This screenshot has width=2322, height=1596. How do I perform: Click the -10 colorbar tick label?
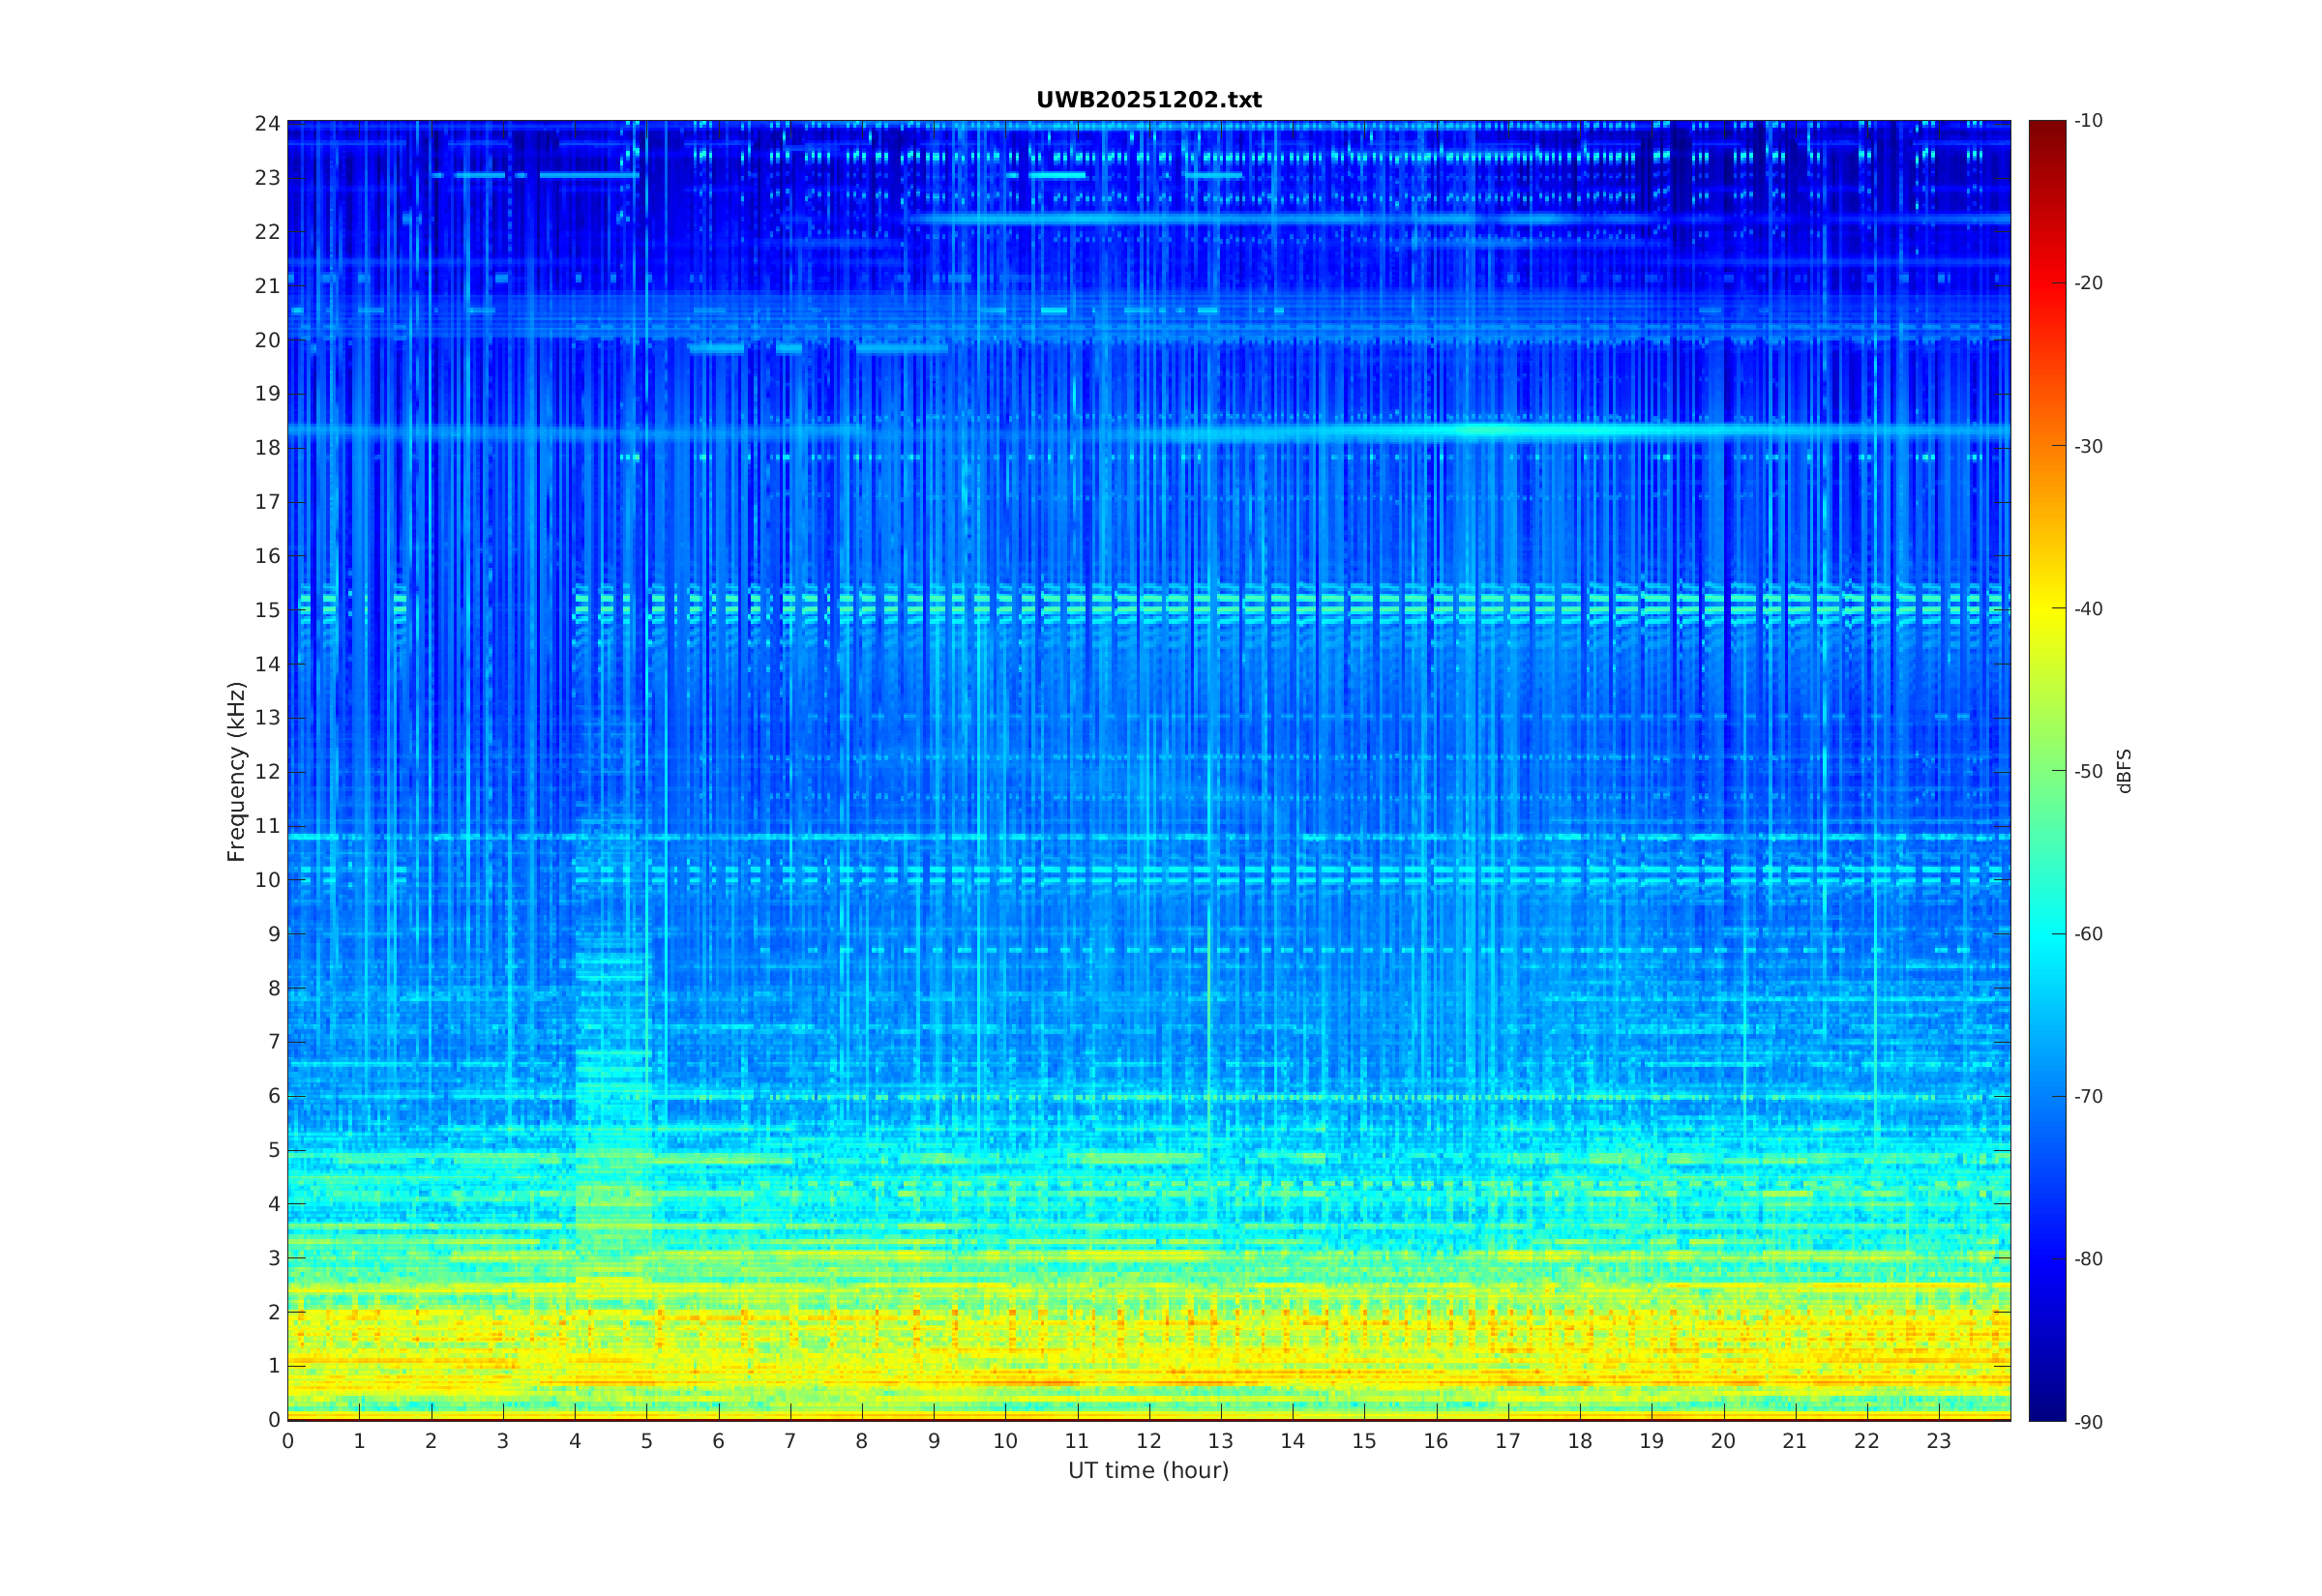click(2088, 121)
